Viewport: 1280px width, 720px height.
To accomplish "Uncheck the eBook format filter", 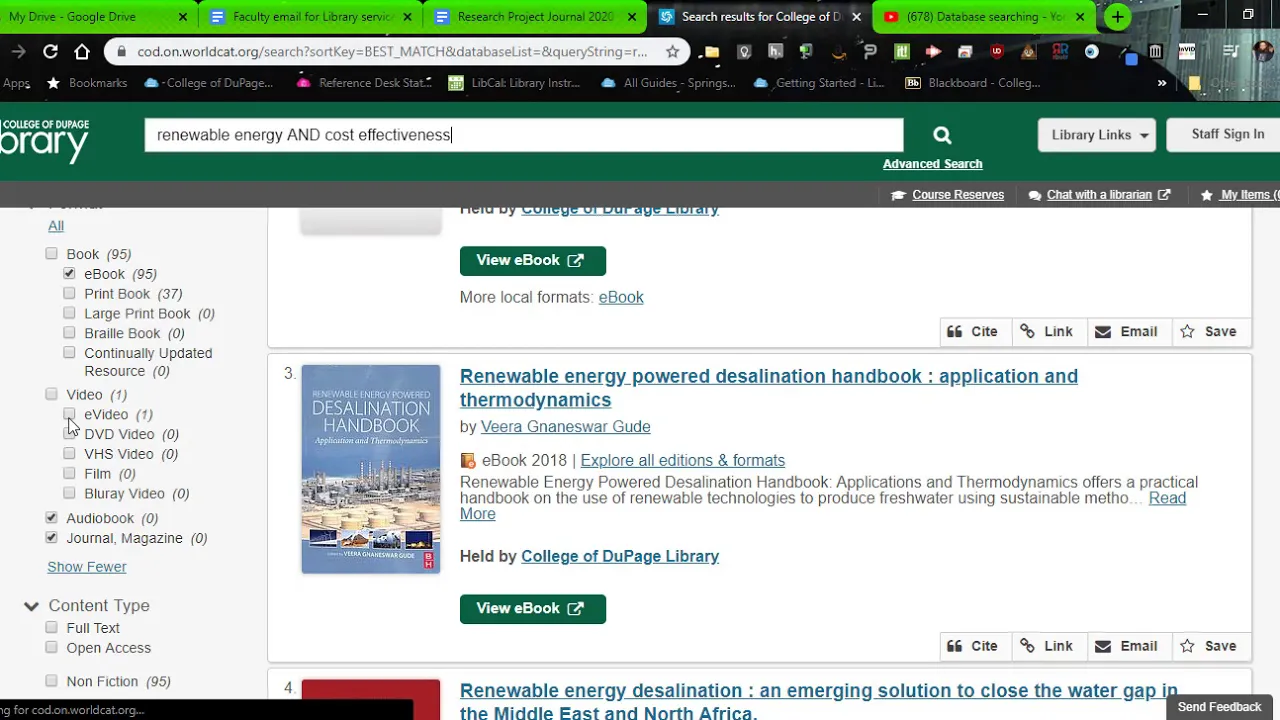I will tap(69, 273).
